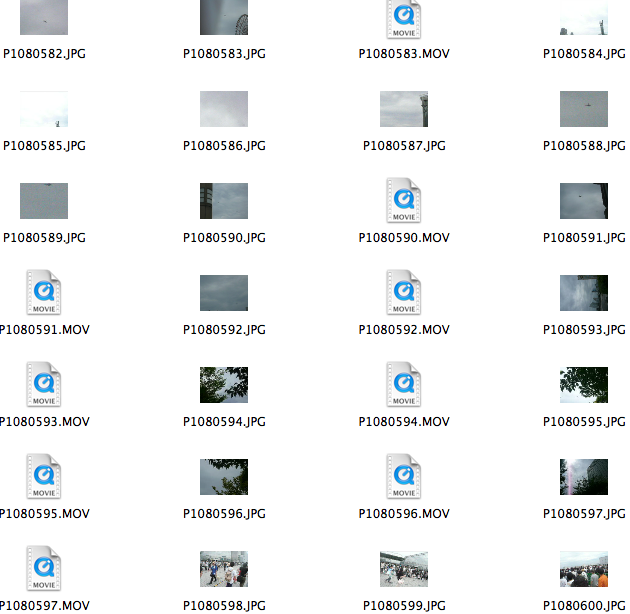The width and height of the screenshot is (630, 614).
Task: Click the filename label P1080599.JPG
Action: pos(404,606)
